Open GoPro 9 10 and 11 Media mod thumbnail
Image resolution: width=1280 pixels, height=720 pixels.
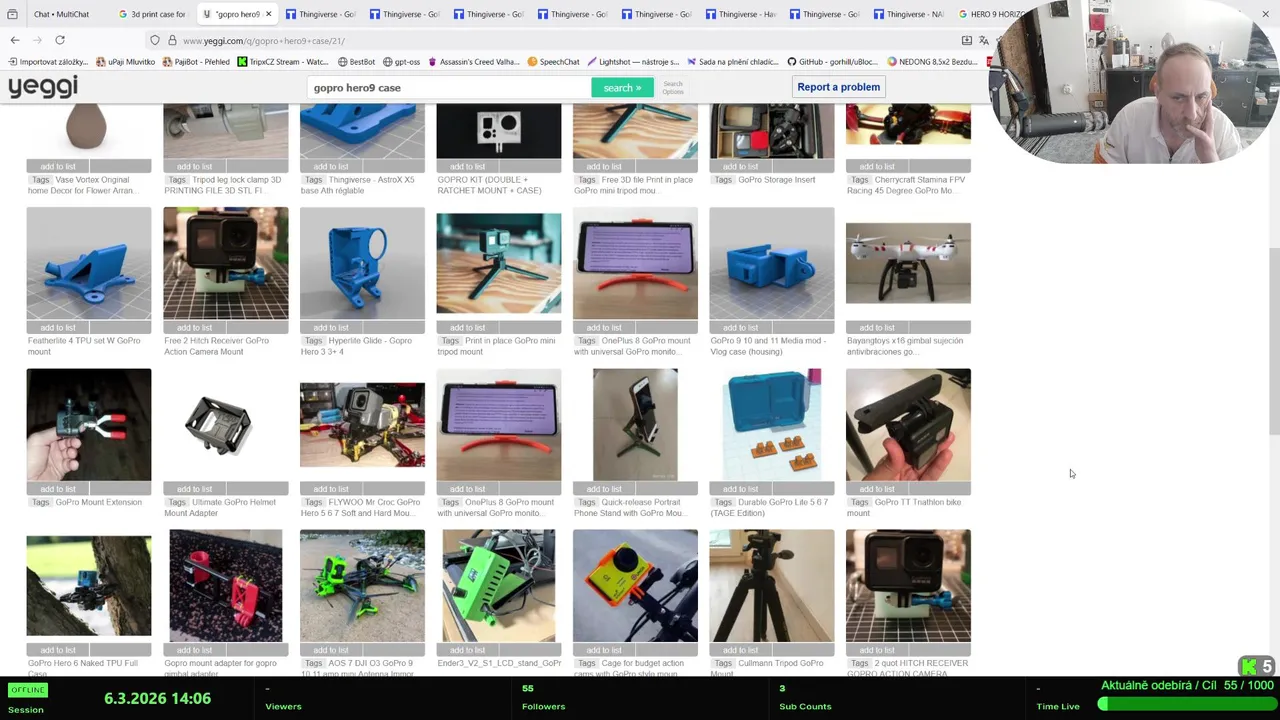pyautogui.click(x=772, y=264)
